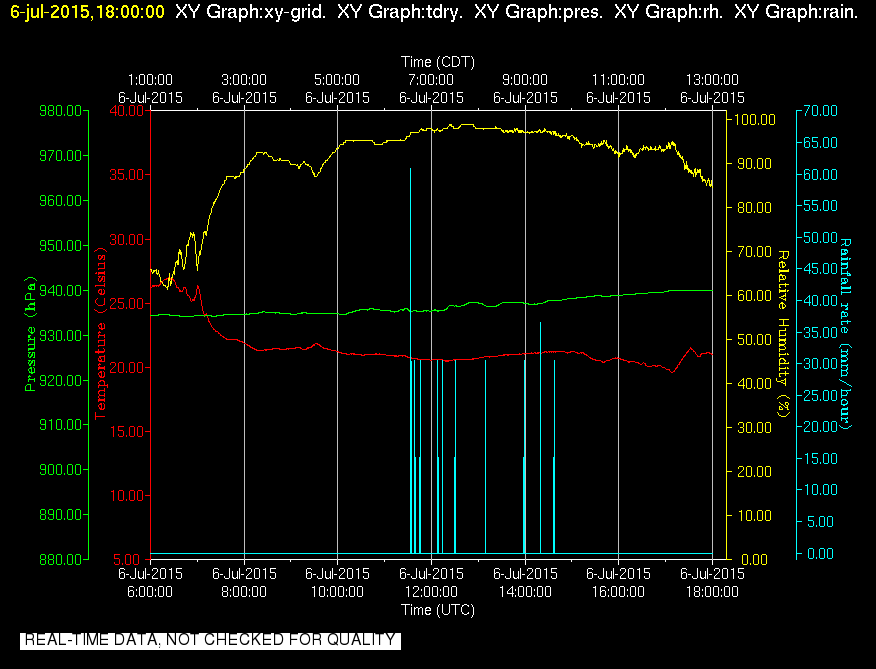
Task: Click the red 'Temperature (Celsius)' axis label
Action: click(101, 334)
